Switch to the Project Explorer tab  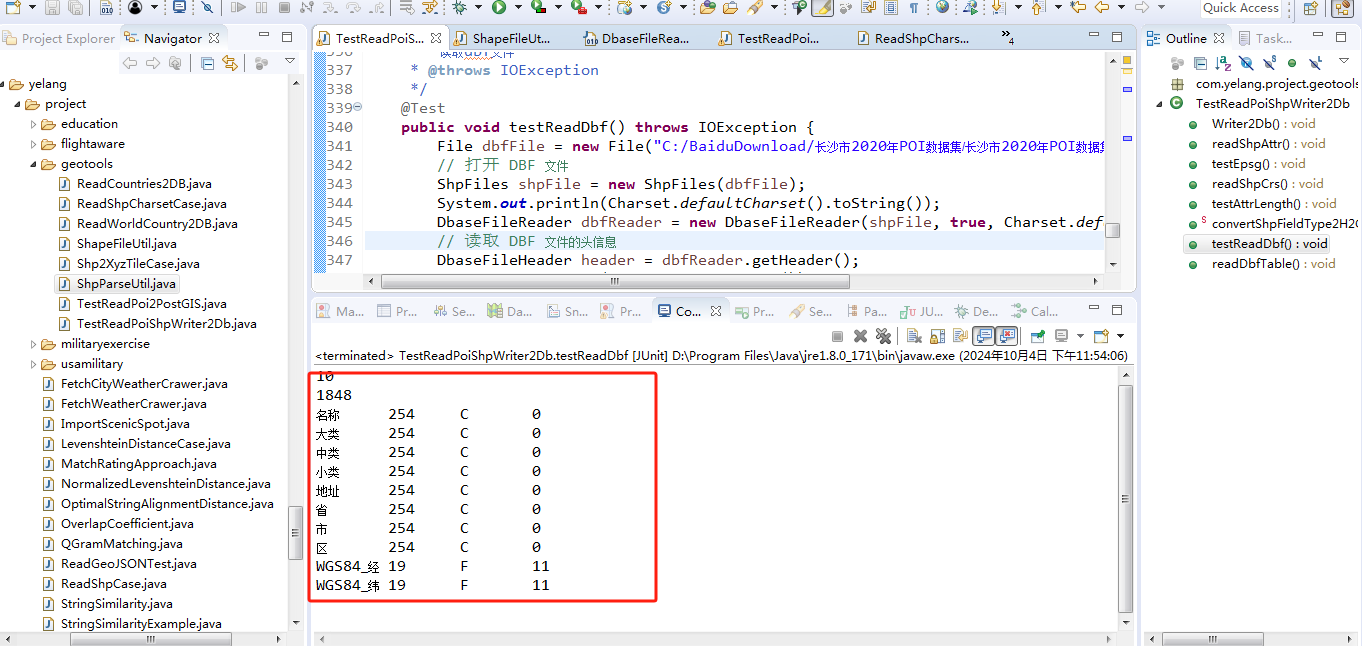pos(59,38)
